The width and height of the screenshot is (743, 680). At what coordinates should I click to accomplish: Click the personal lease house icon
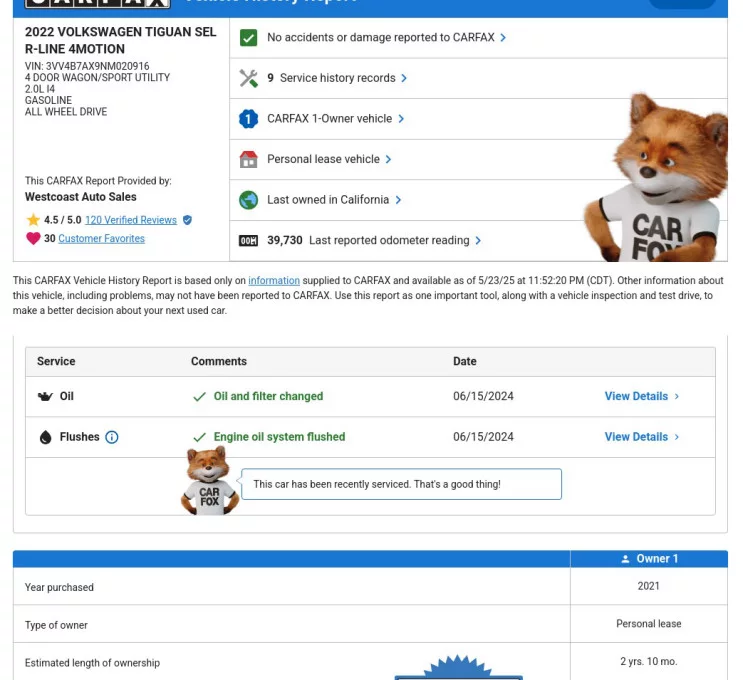point(249,159)
